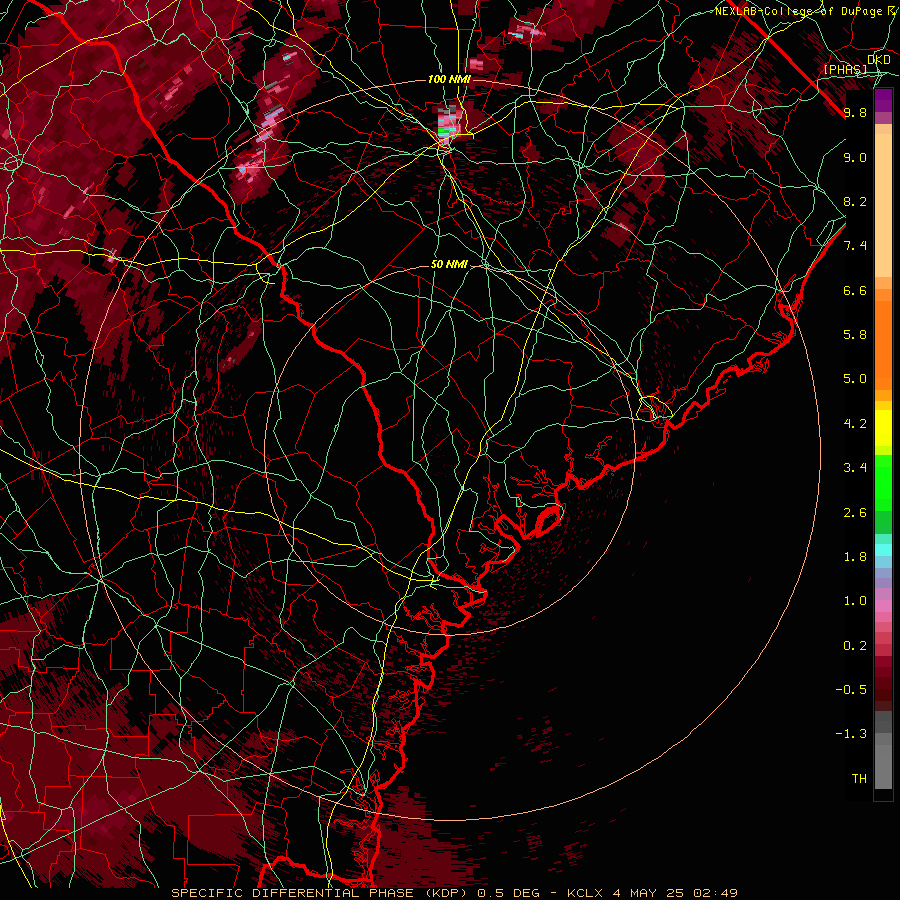Click the "100 NMI" range ring label
Image resolution: width=900 pixels, height=900 pixels.
(449, 79)
